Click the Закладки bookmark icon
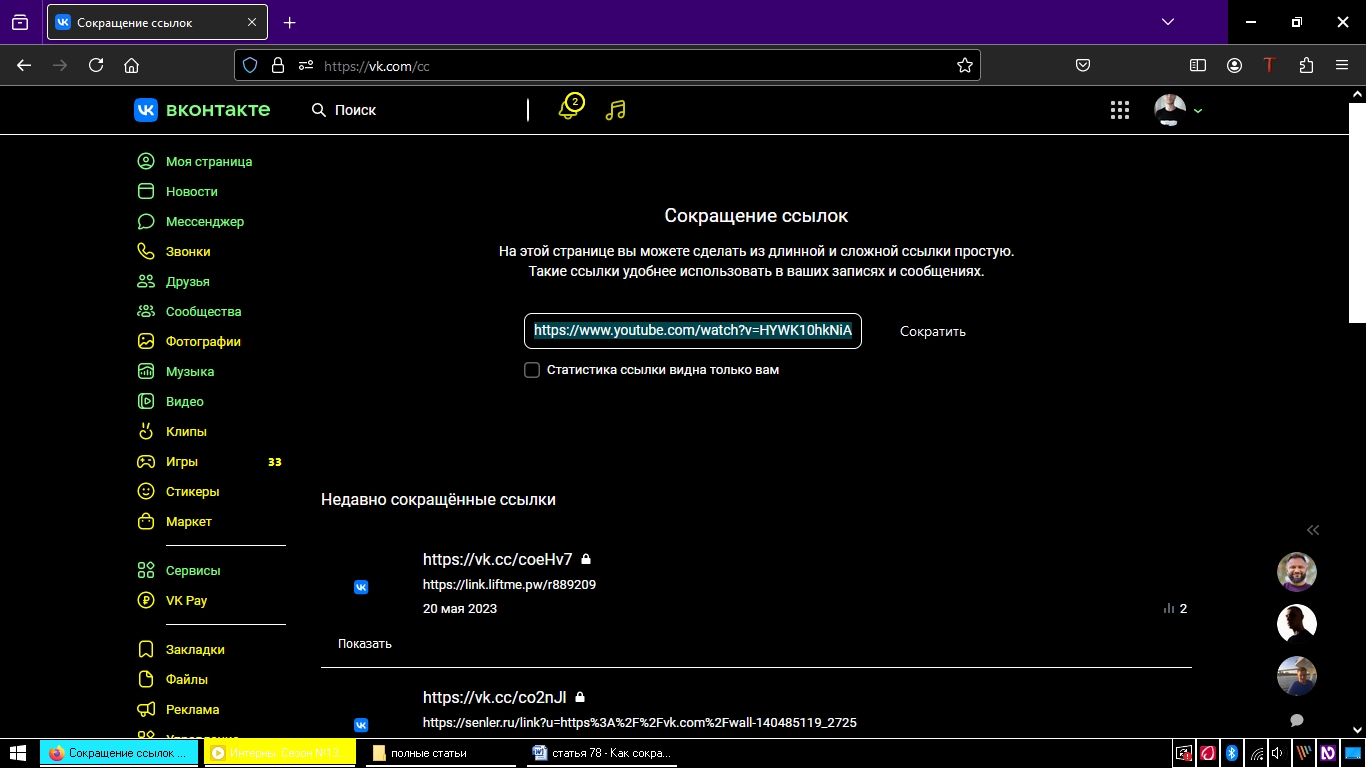Viewport: 1366px width, 768px height. click(x=146, y=649)
